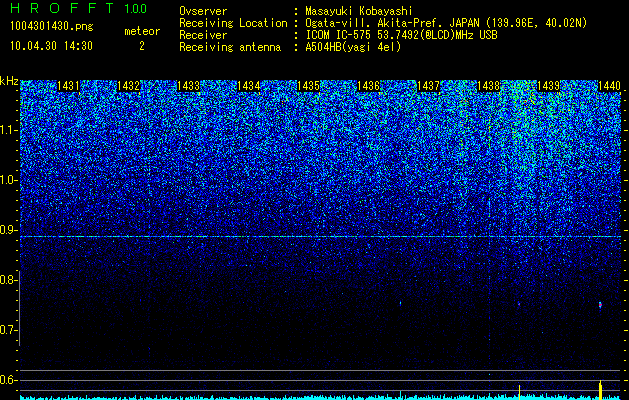Click the meteor echo dot below 1437
The image size is (629, 400).
pos(400,303)
